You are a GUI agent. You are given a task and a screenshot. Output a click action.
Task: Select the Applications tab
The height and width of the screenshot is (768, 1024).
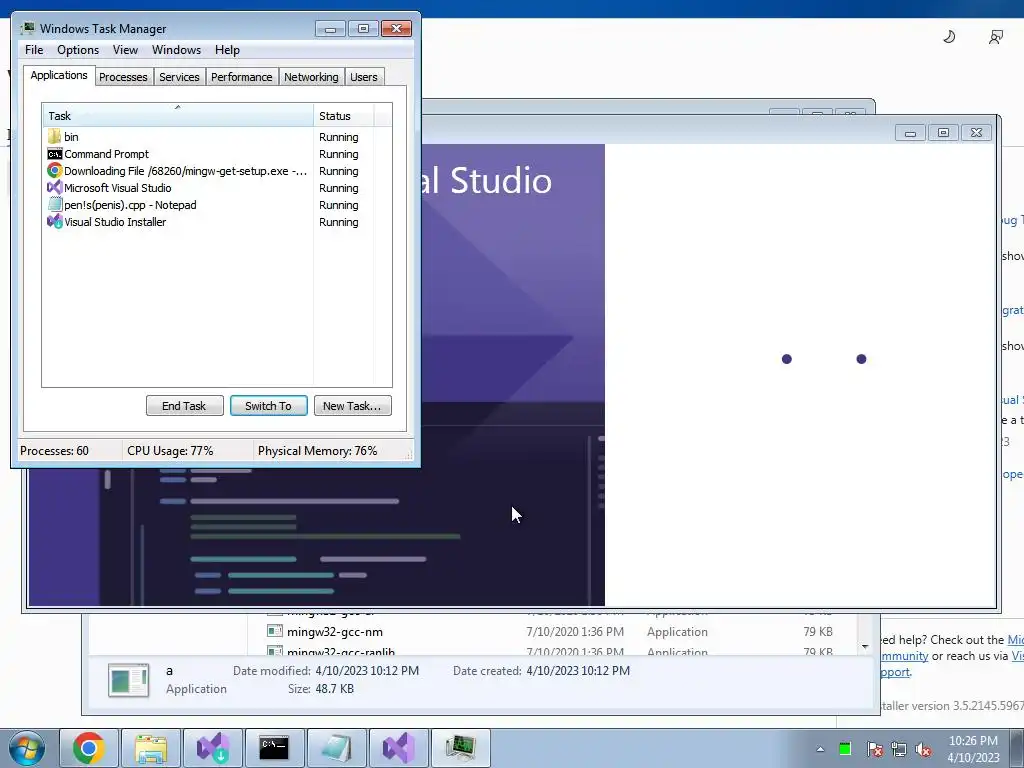pos(59,75)
